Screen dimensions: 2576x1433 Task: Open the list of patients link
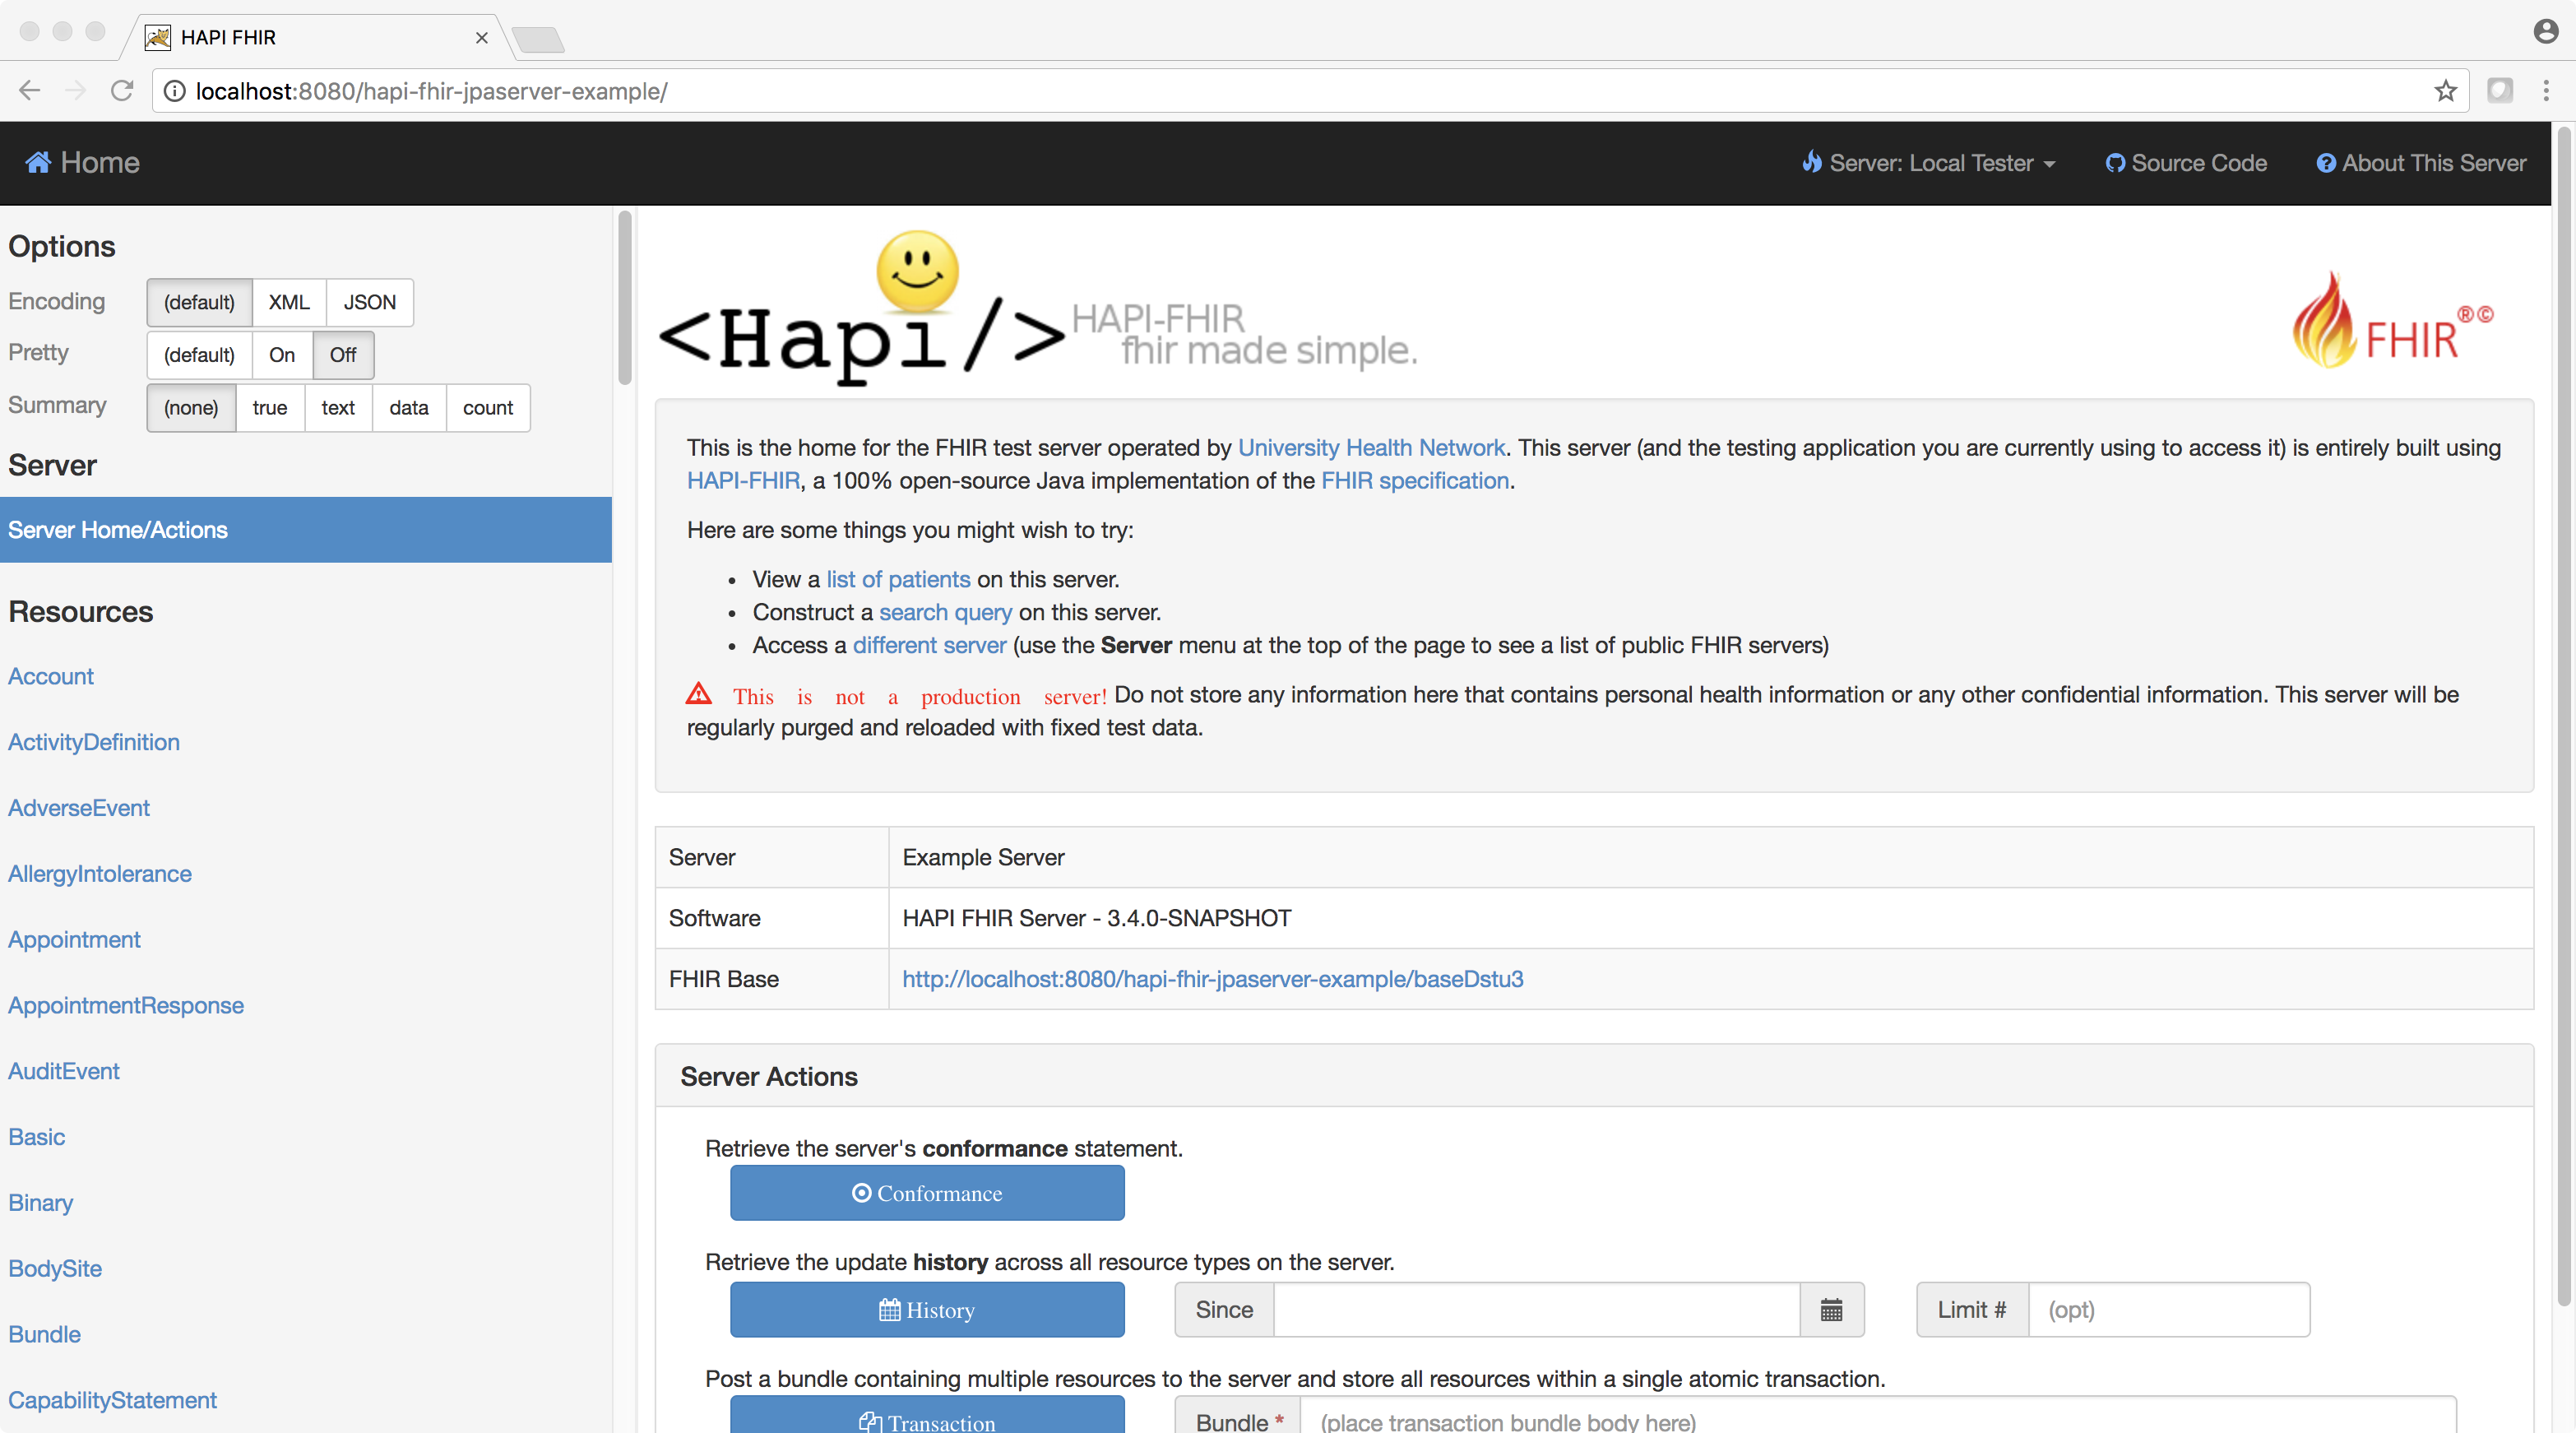(898, 579)
